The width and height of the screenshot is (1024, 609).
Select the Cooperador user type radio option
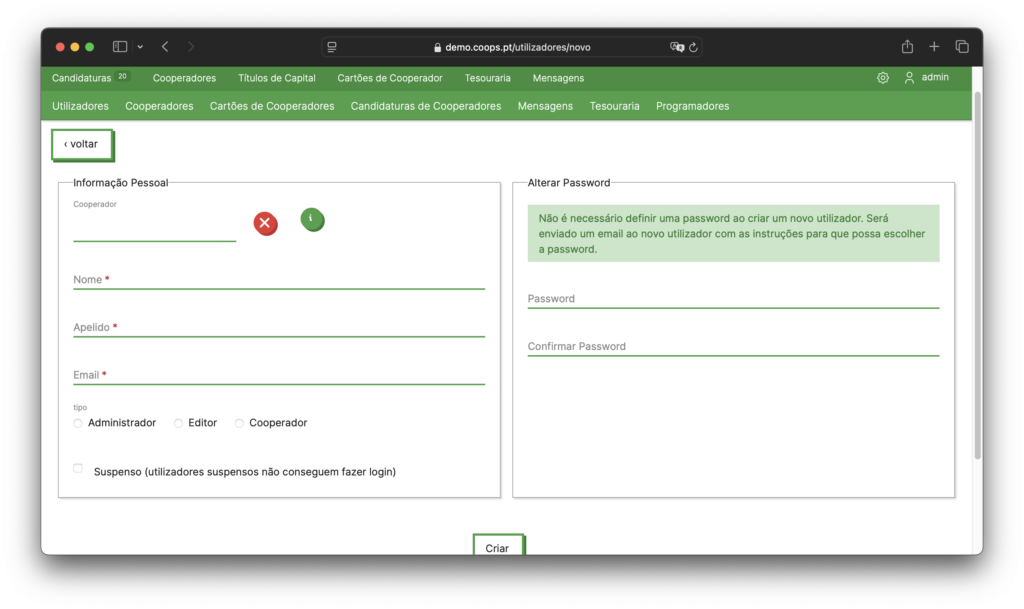[x=240, y=424]
